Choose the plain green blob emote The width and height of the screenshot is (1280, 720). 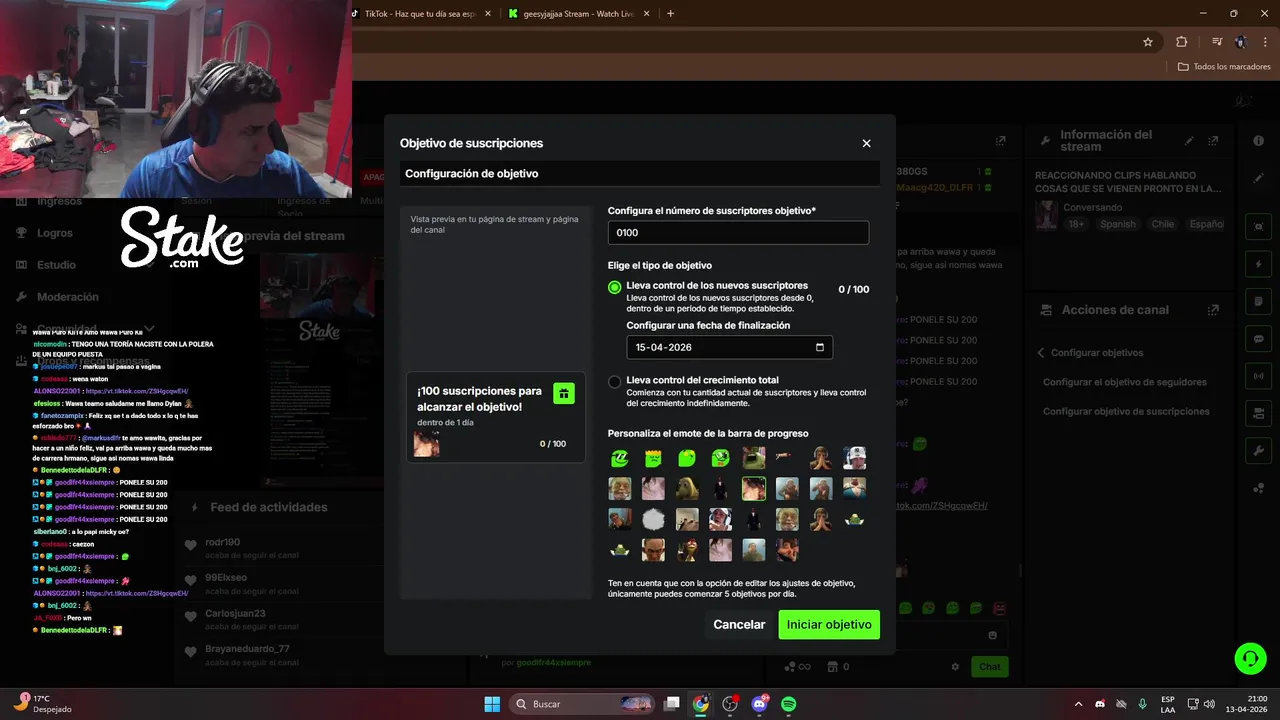click(687, 459)
